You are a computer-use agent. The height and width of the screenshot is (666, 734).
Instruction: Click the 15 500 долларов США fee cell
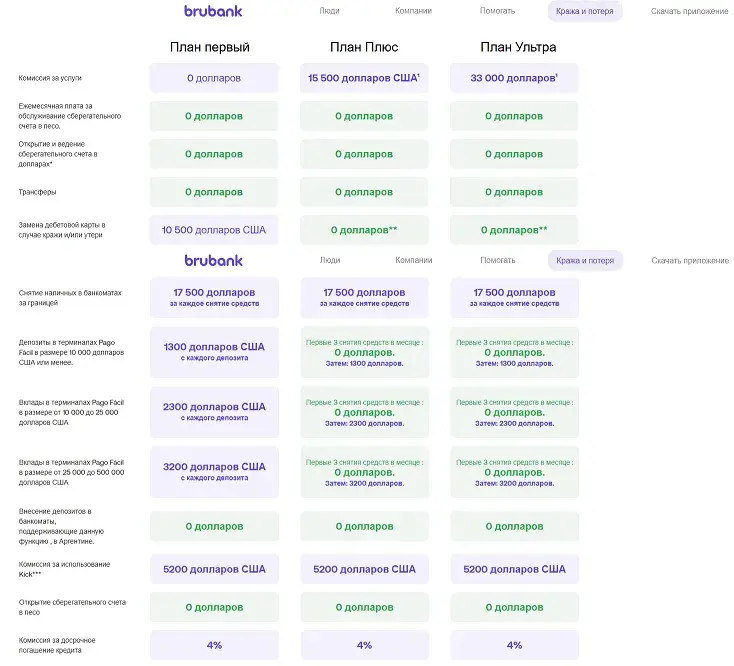click(364, 78)
